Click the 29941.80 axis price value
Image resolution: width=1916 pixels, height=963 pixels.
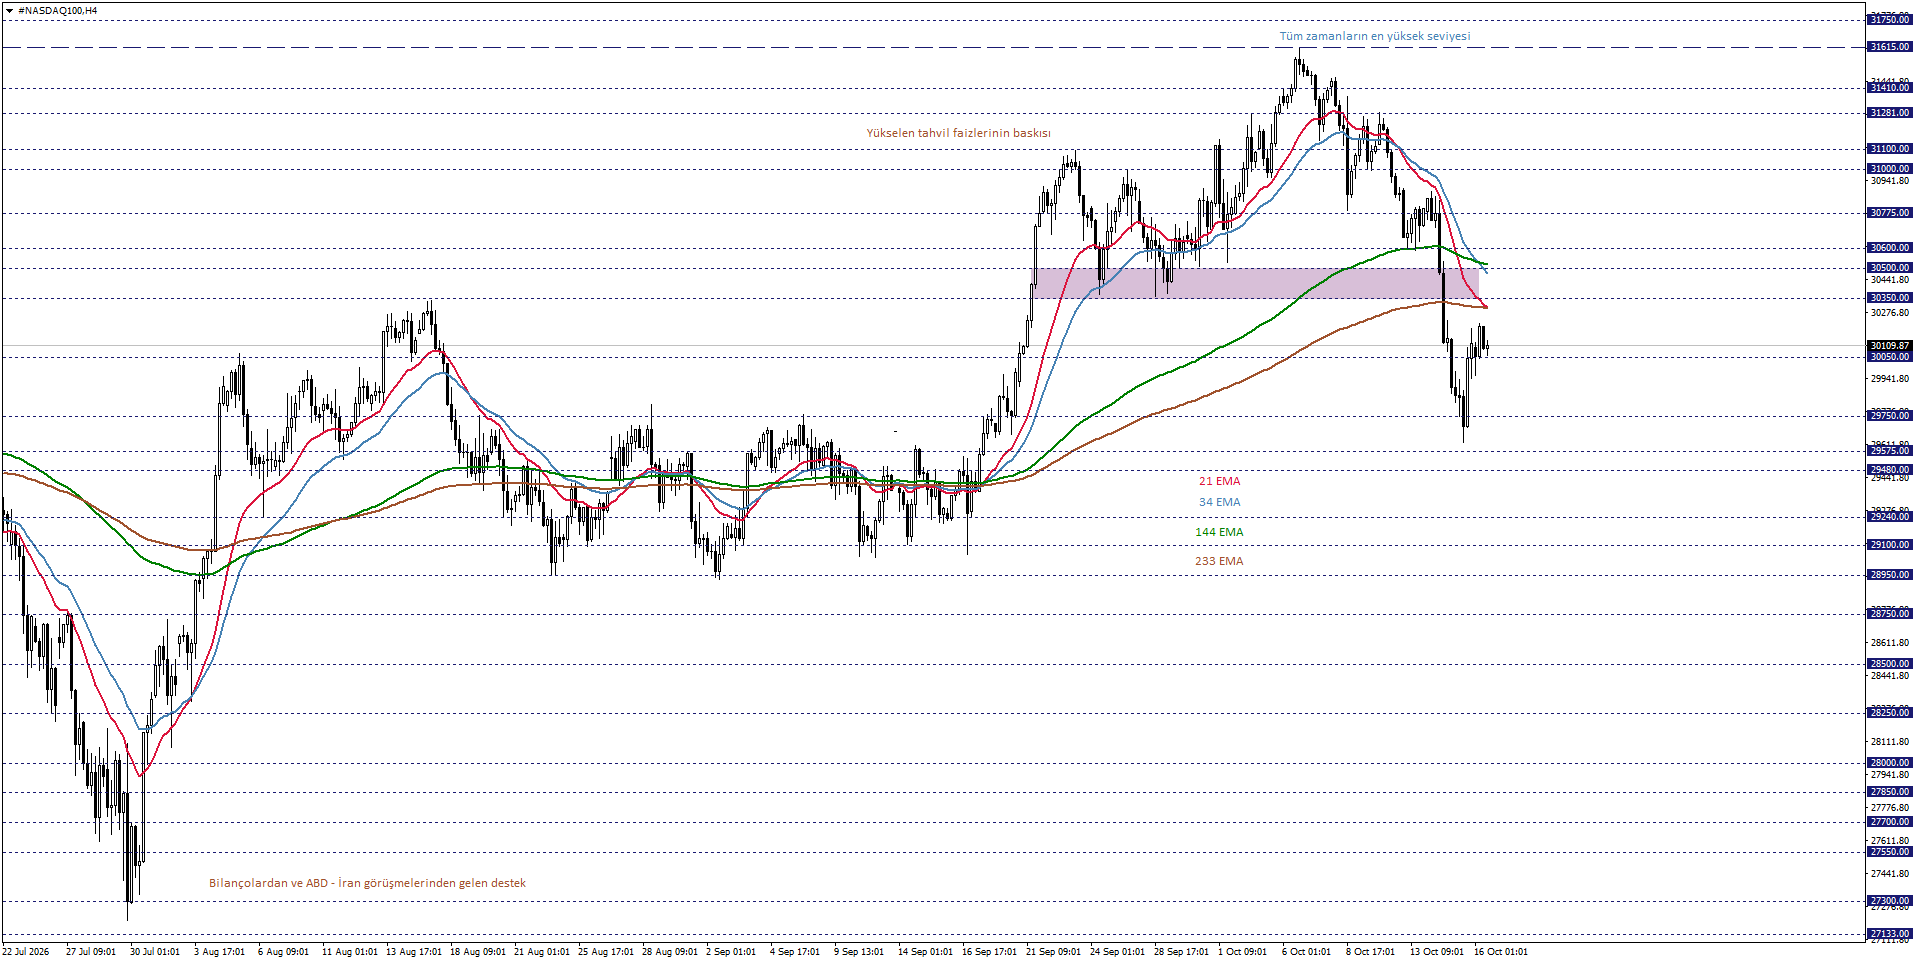(x=1889, y=379)
